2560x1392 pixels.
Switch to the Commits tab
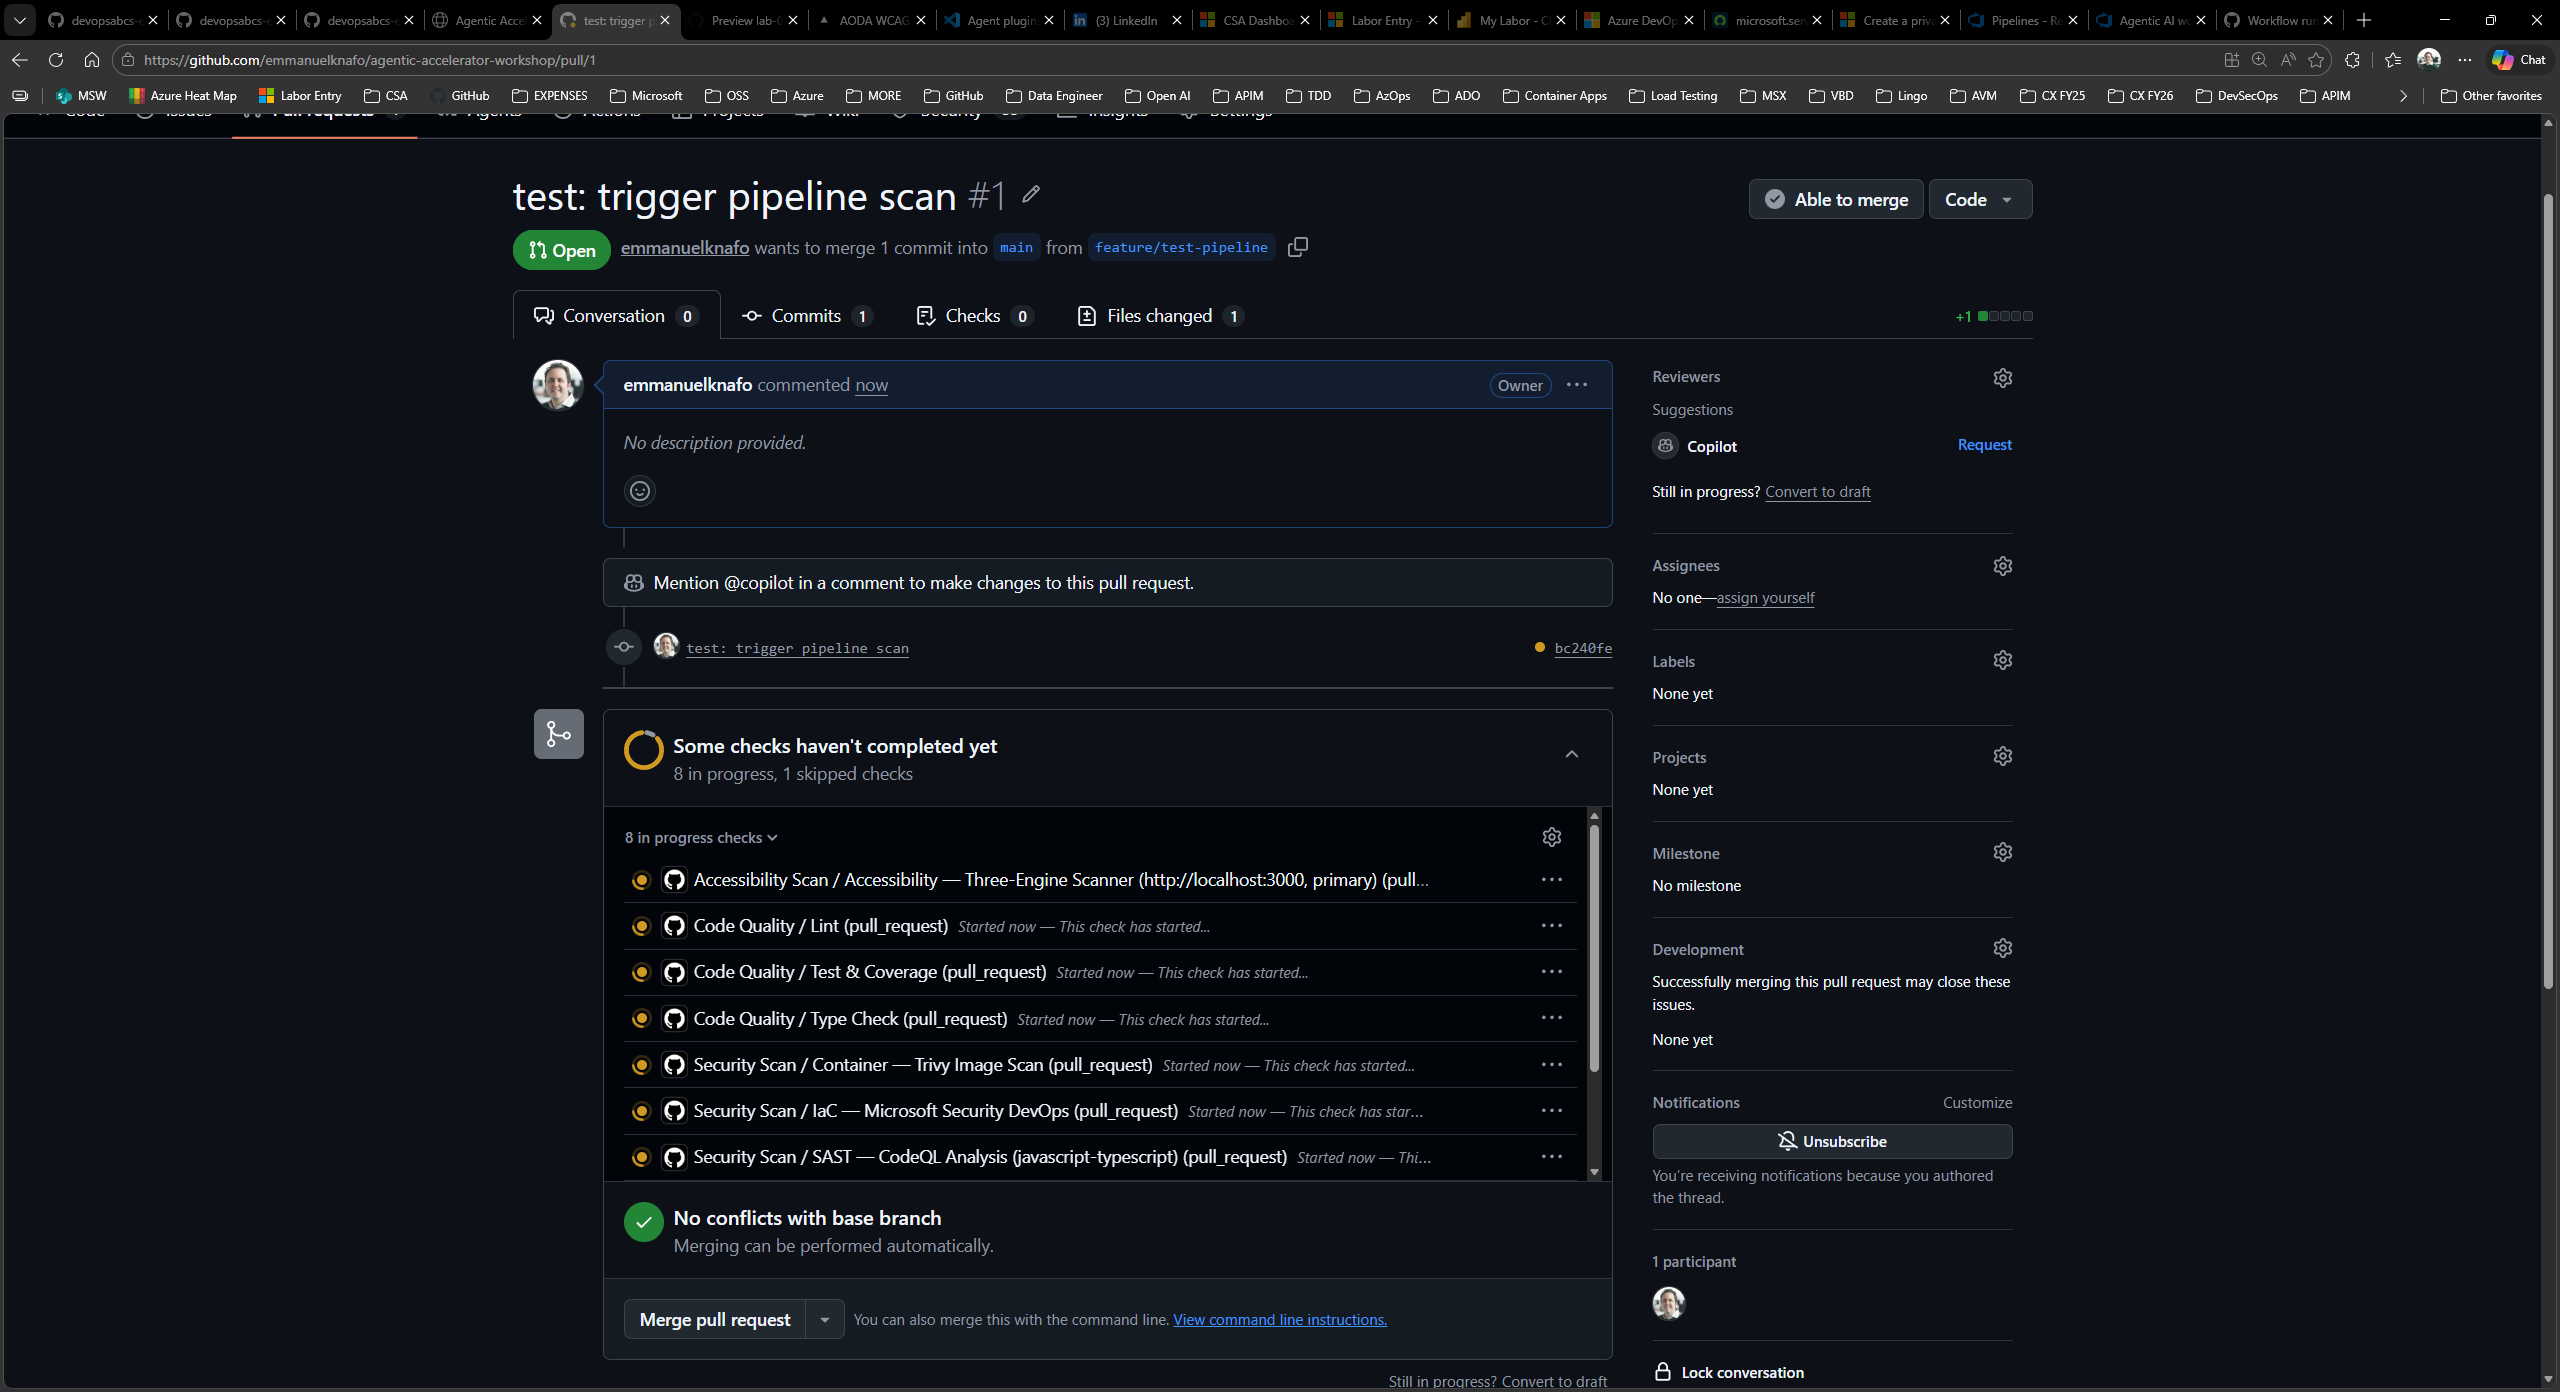pos(807,315)
